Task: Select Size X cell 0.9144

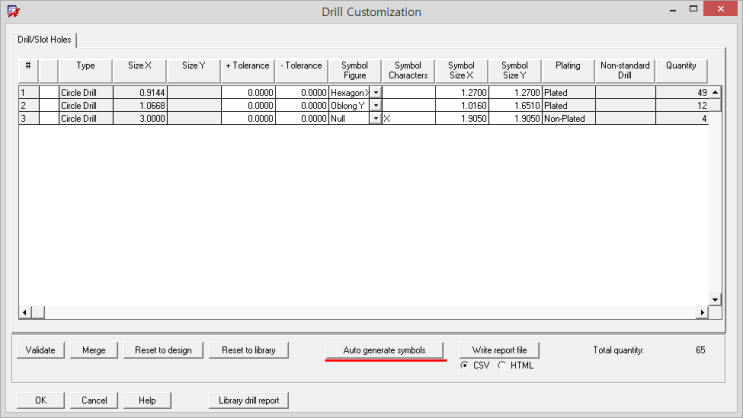Action: pos(140,93)
